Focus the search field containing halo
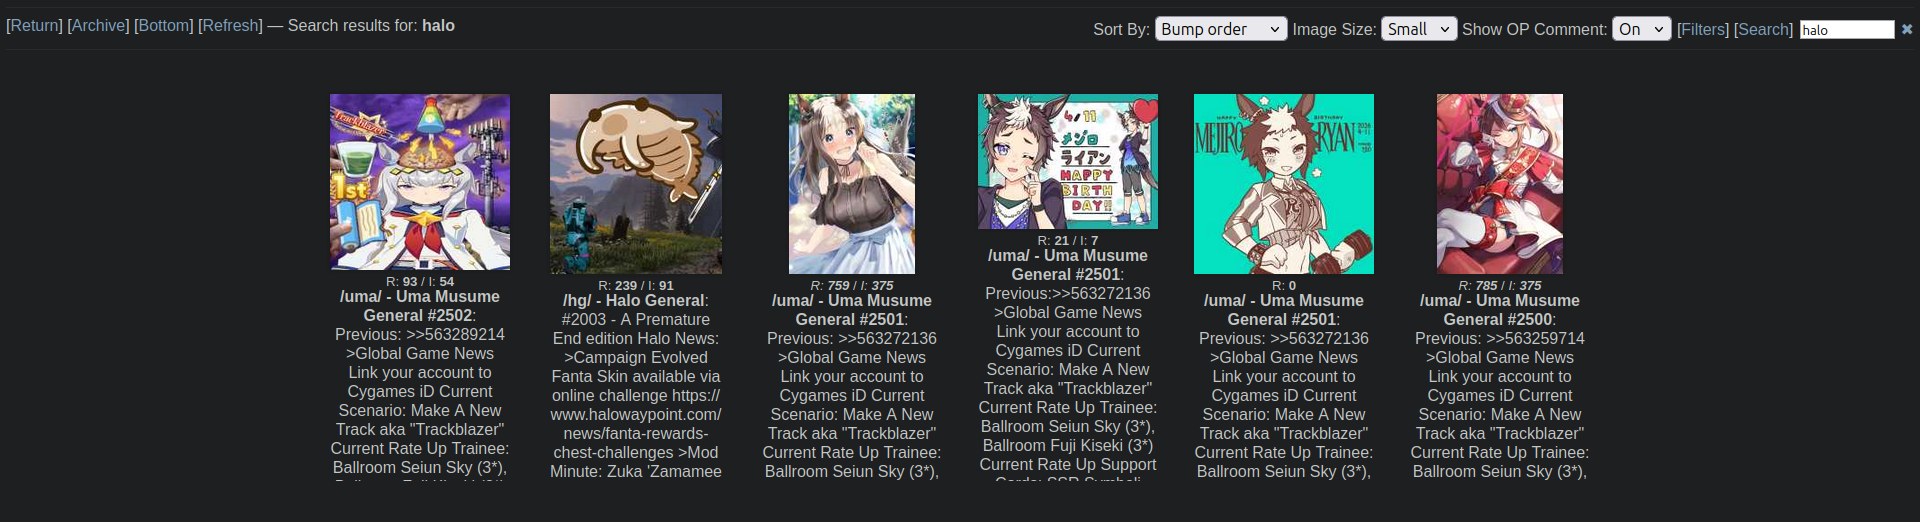Screen dimensions: 1920x522 (x=1847, y=30)
